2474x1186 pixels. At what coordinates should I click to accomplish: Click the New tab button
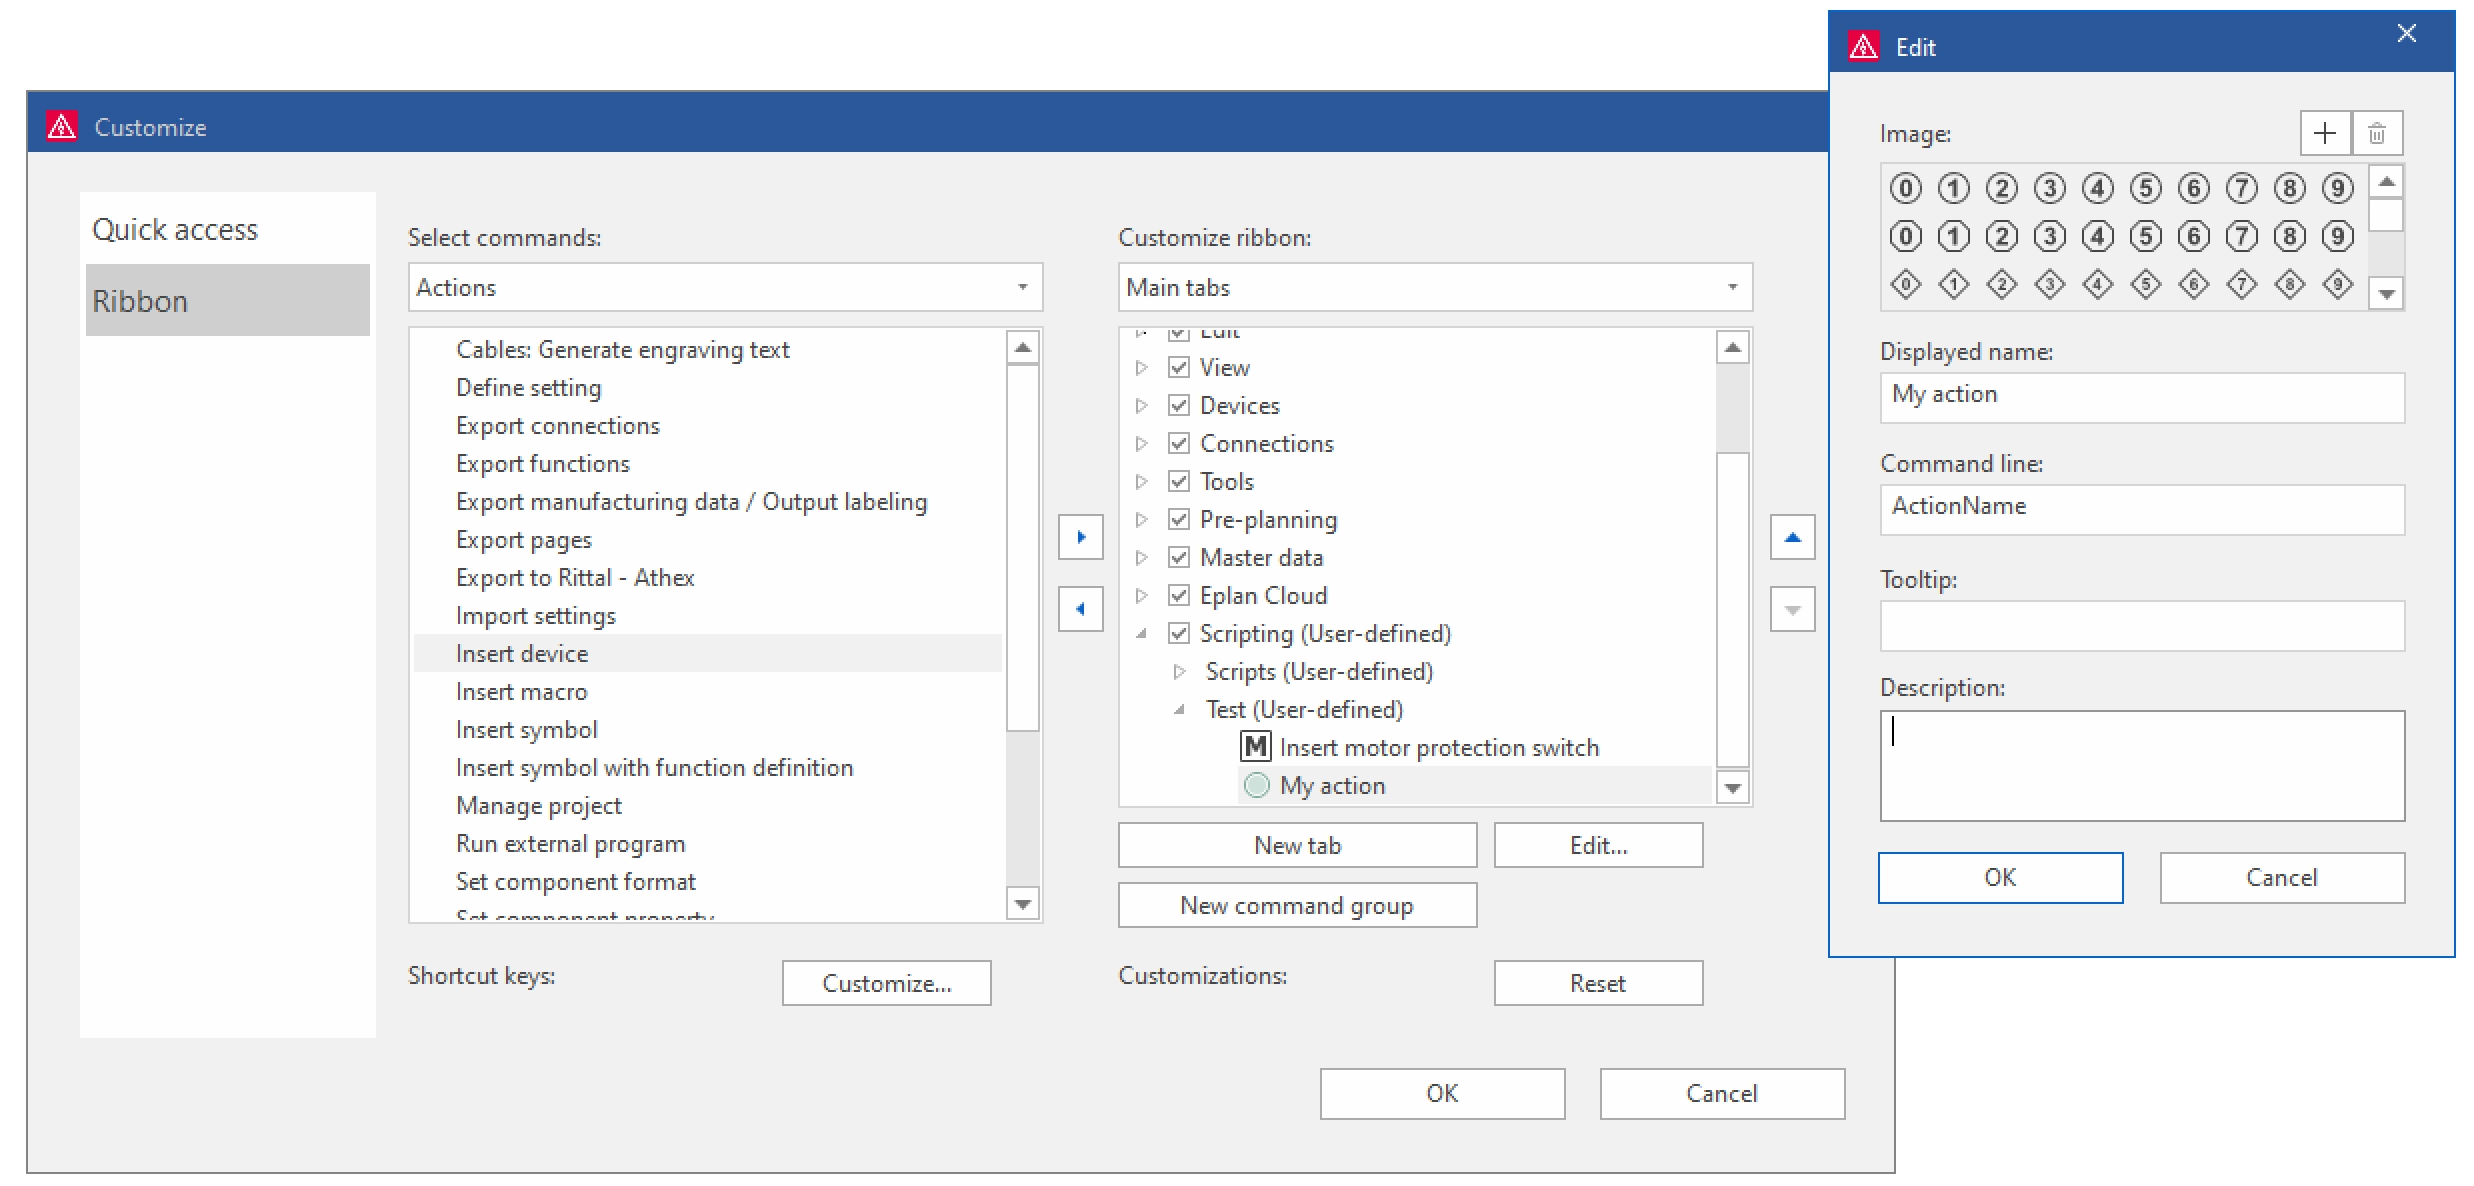coord(1297,845)
